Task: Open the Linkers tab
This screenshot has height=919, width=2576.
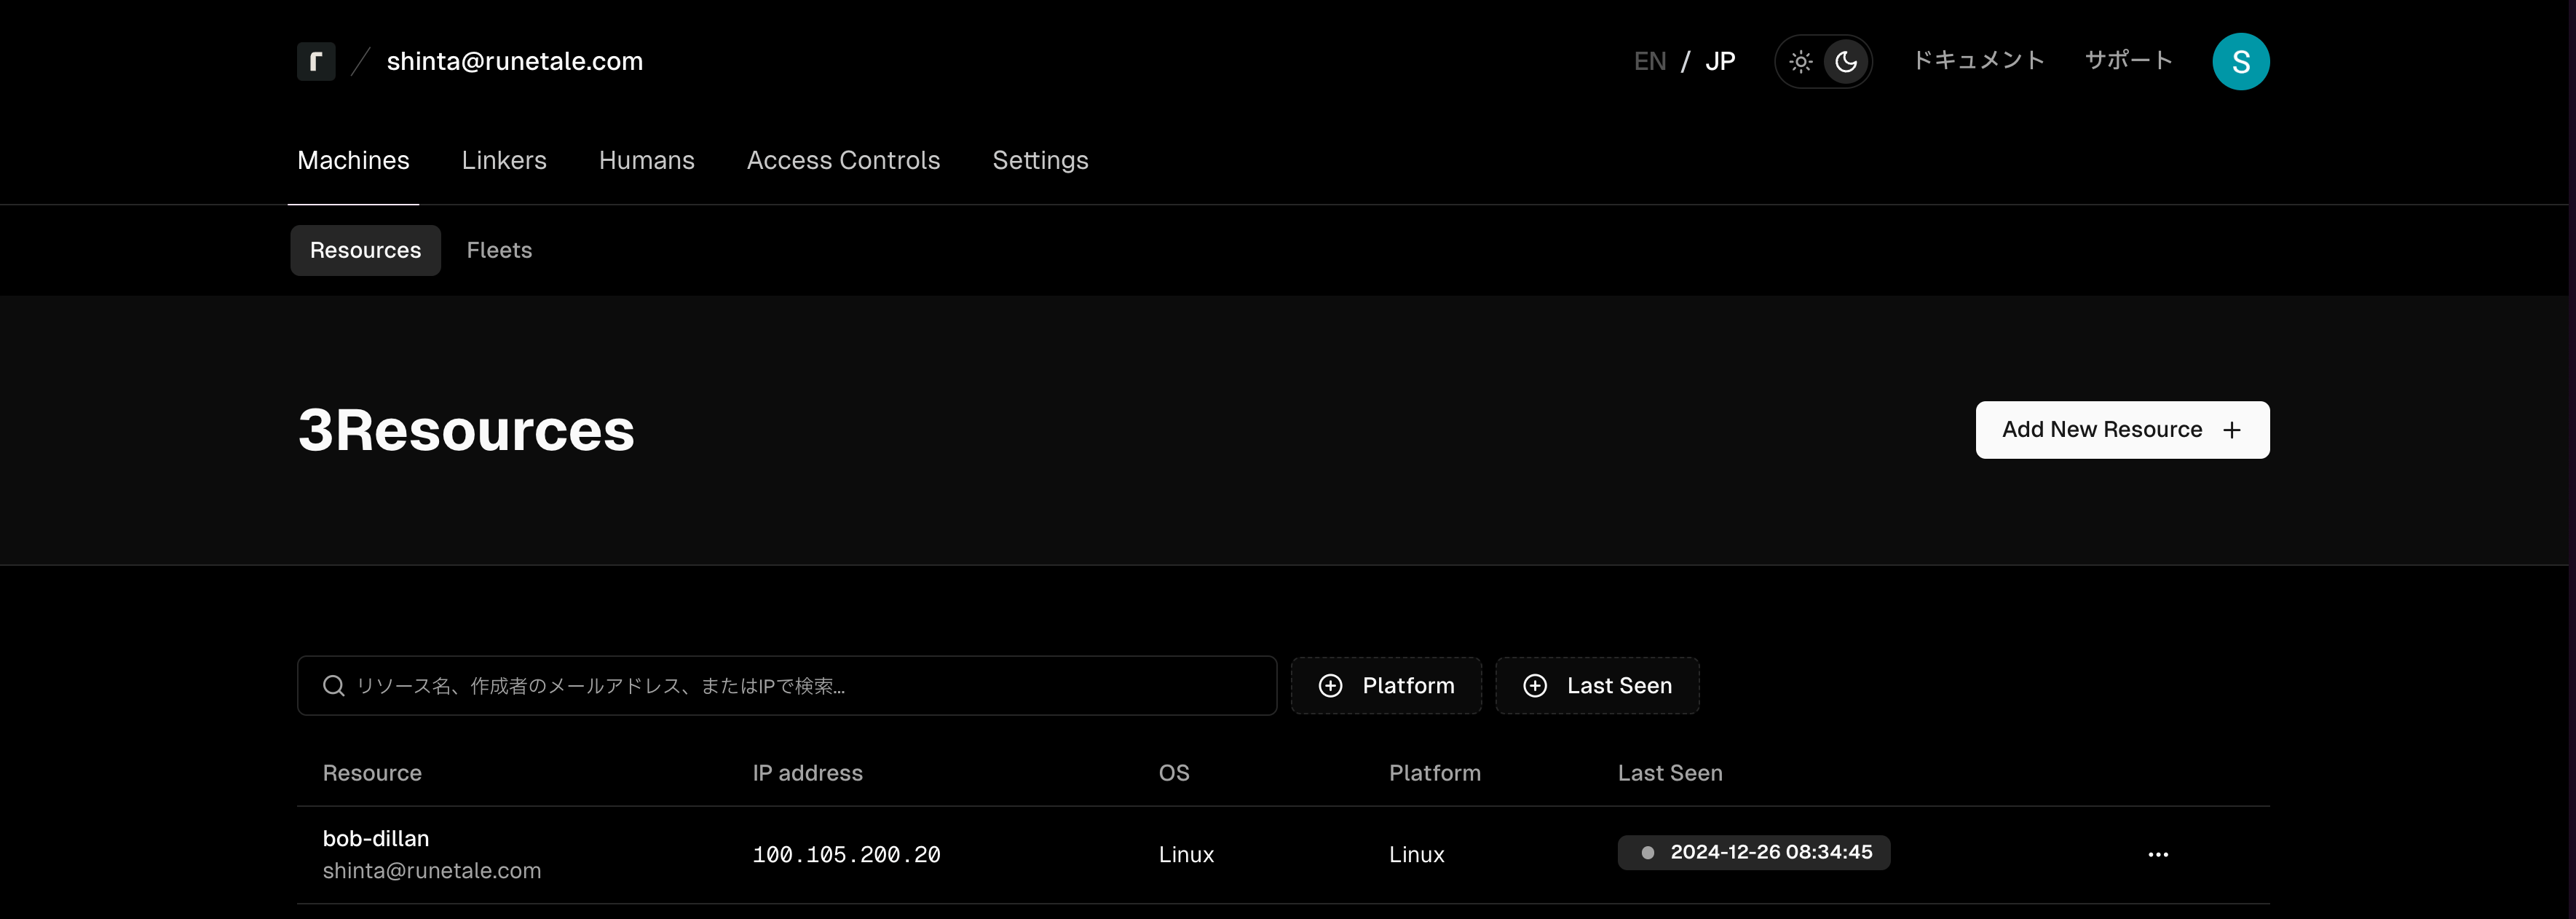Action: (504, 161)
